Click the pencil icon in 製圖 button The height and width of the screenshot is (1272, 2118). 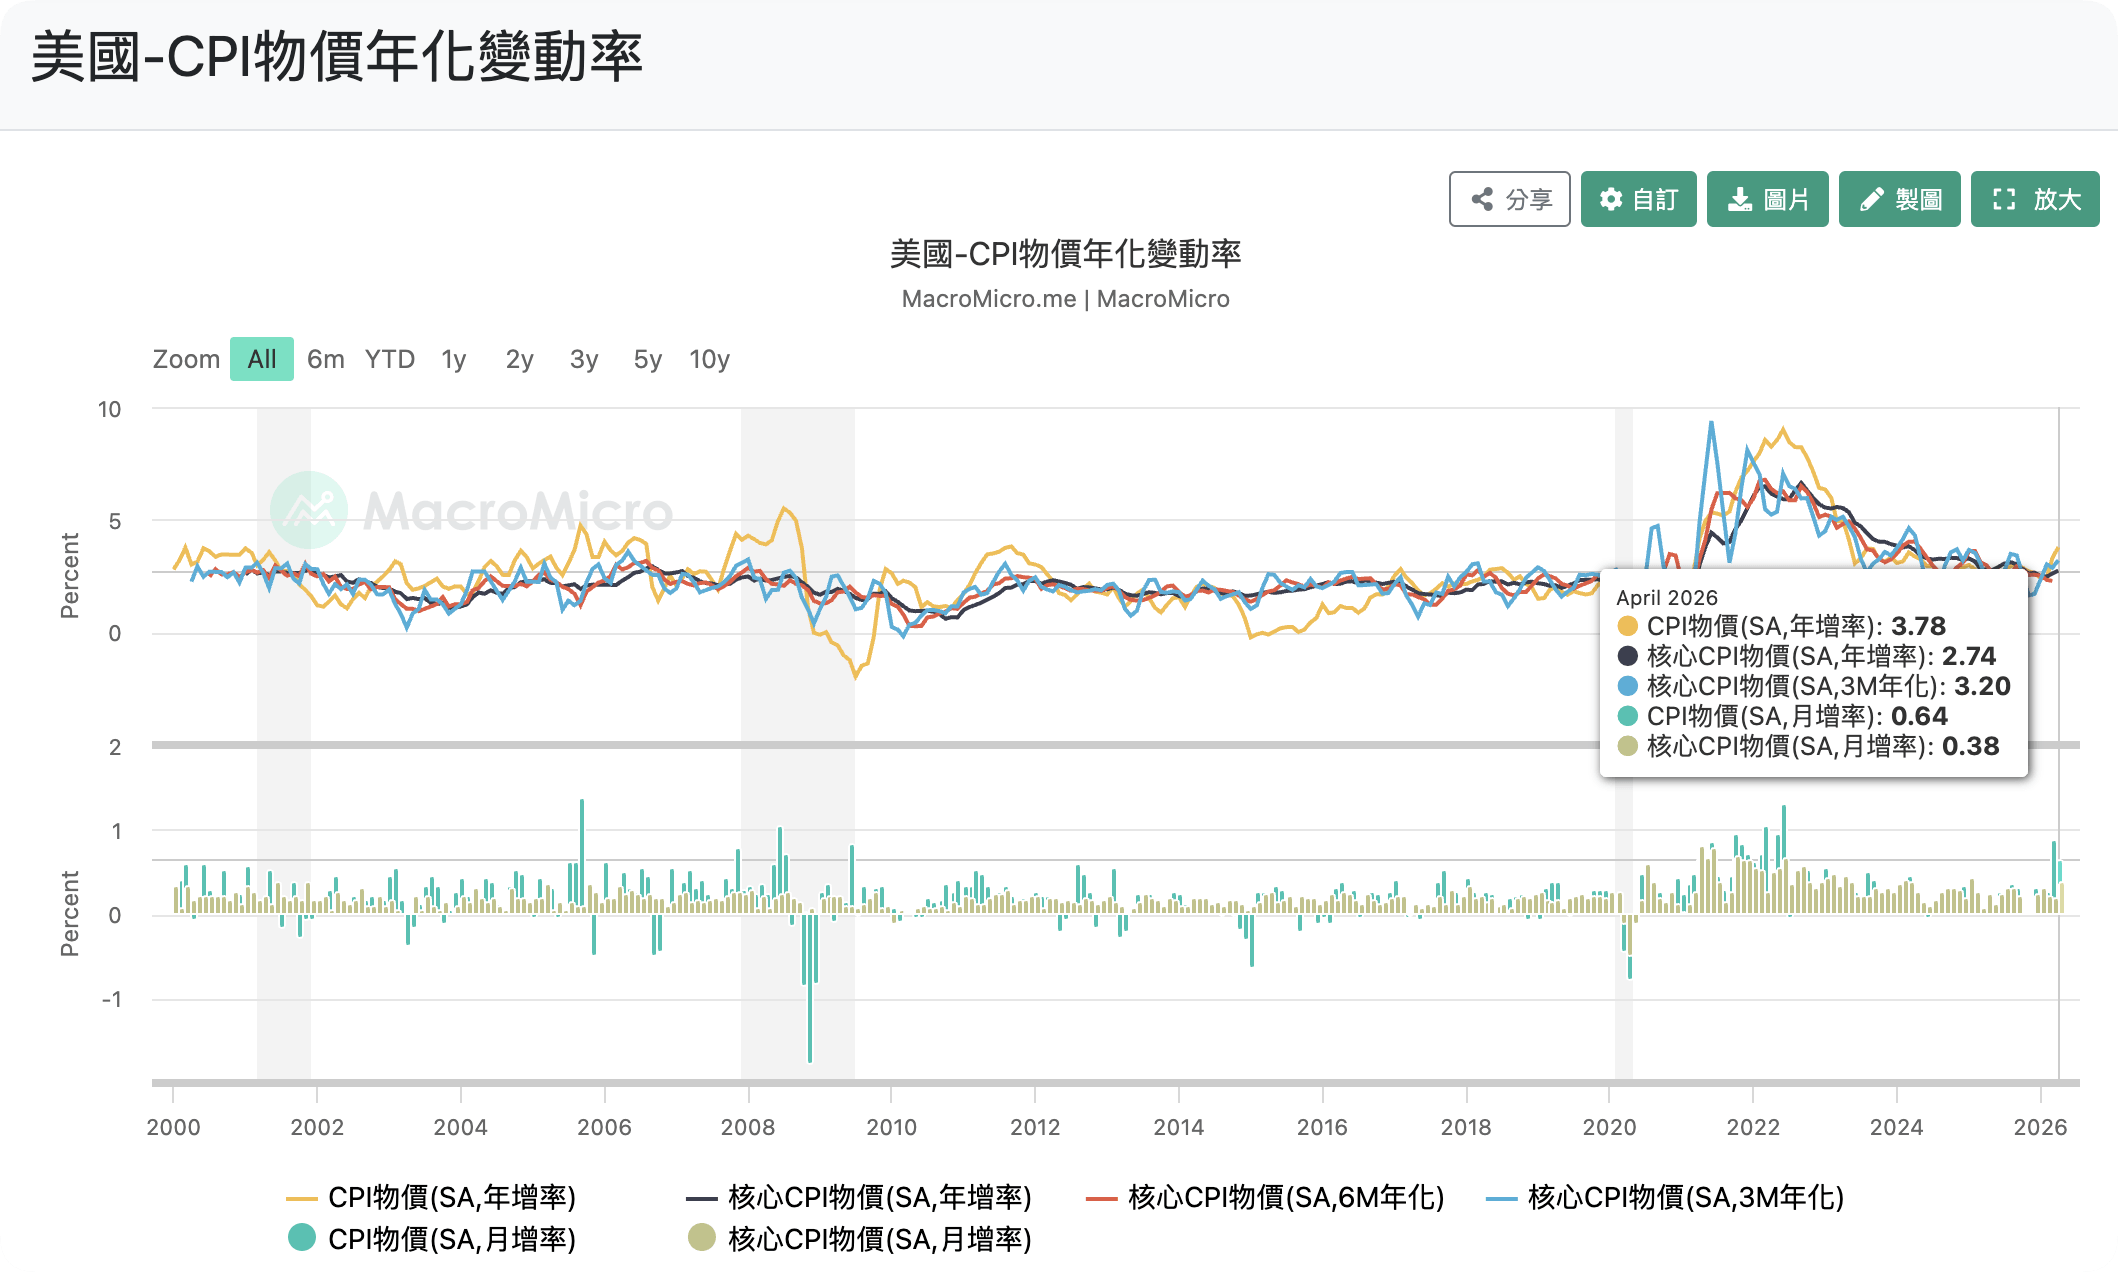point(1871,199)
